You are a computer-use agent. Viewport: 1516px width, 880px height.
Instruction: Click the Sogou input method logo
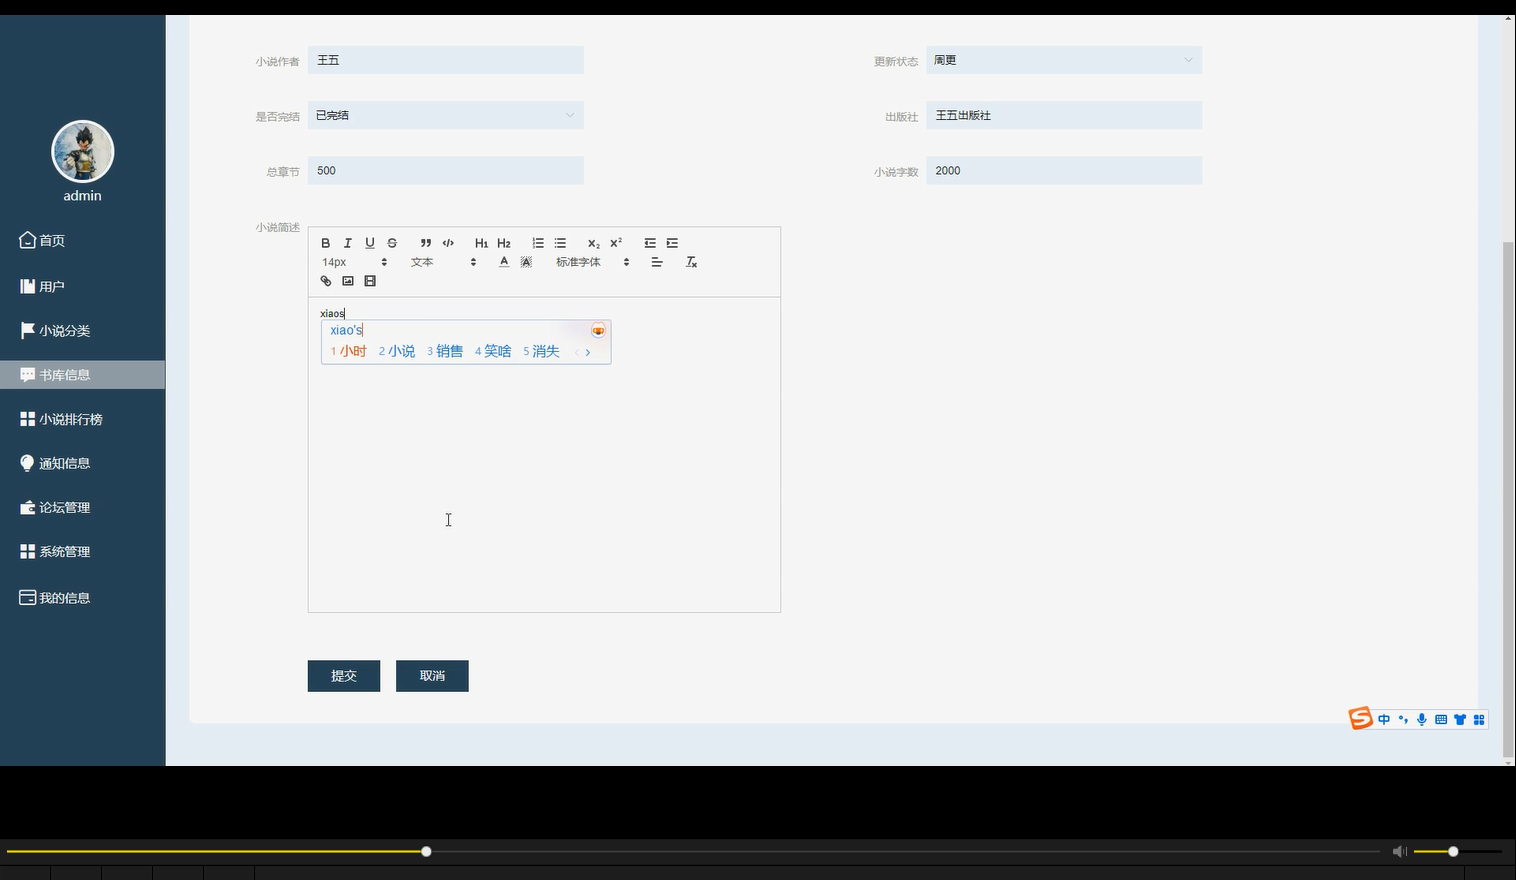click(1360, 718)
